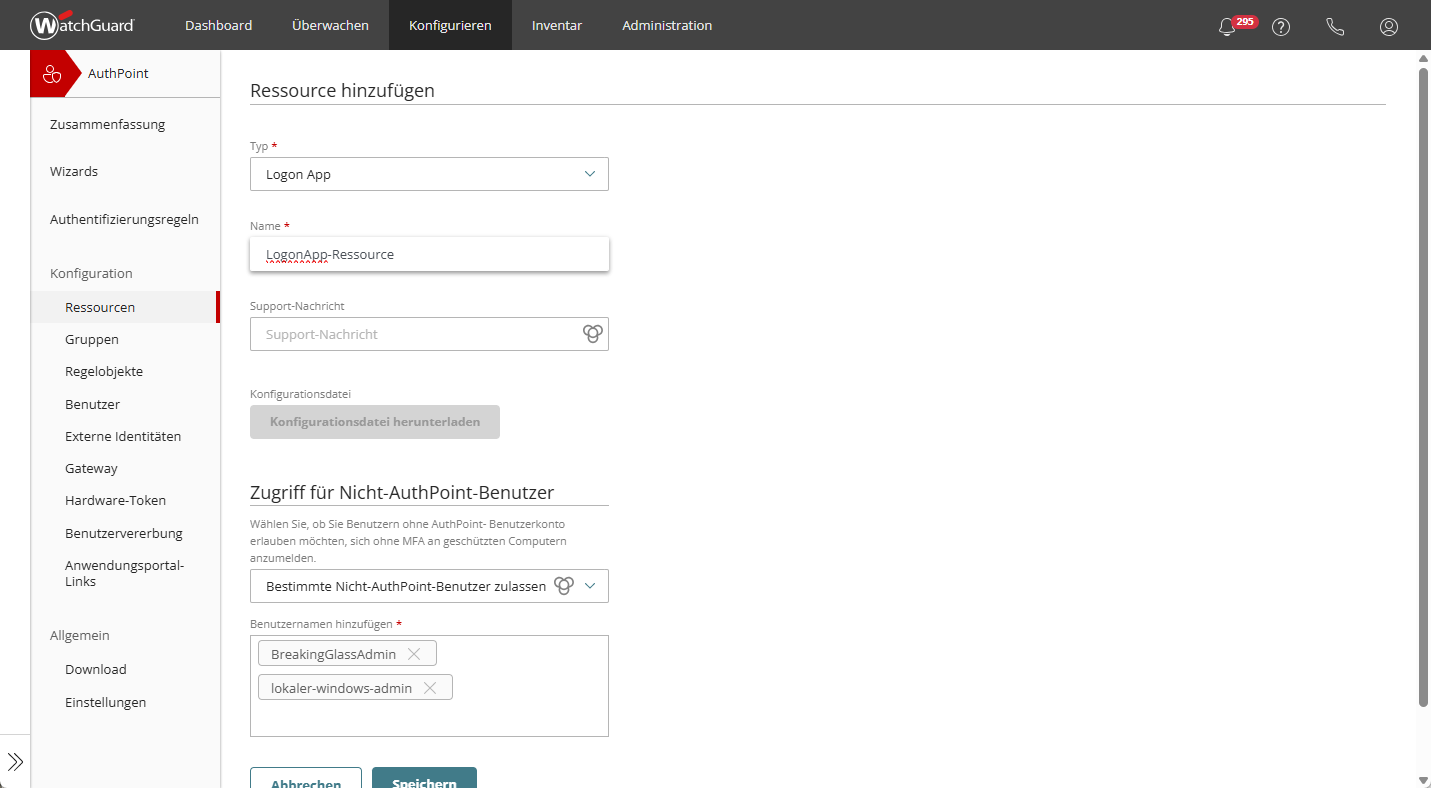The width and height of the screenshot is (1431, 788).
Task: Click the Support-Nachricht input field
Action: (x=415, y=334)
